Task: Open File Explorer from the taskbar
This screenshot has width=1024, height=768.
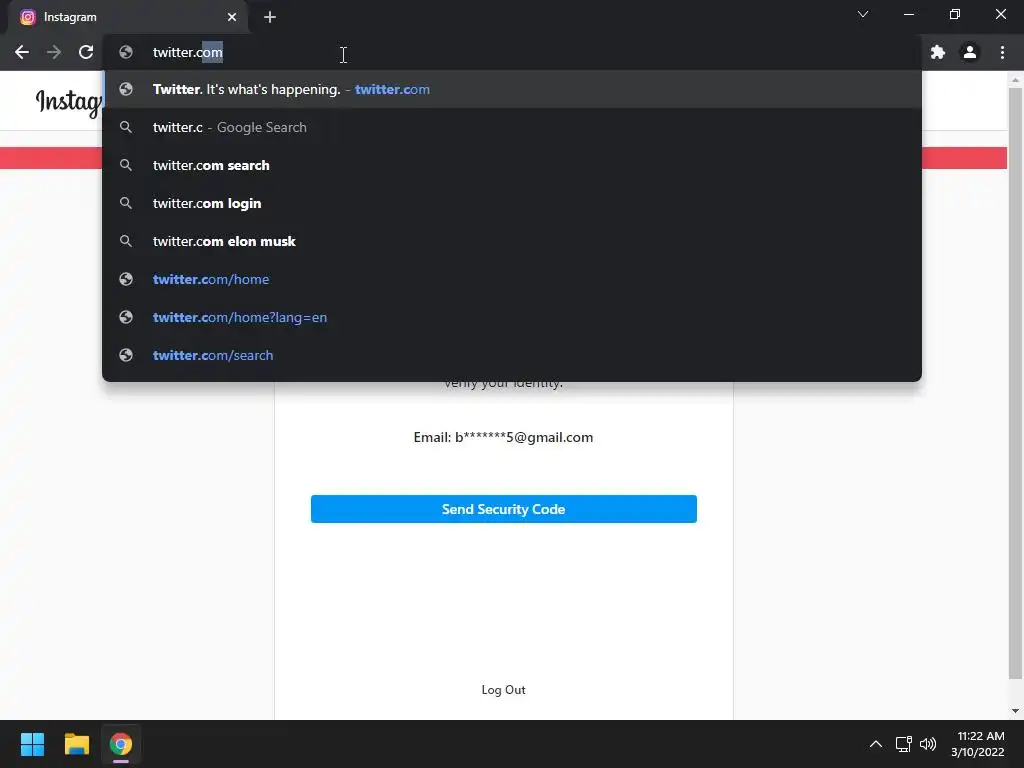Action: [x=76, y=744]
